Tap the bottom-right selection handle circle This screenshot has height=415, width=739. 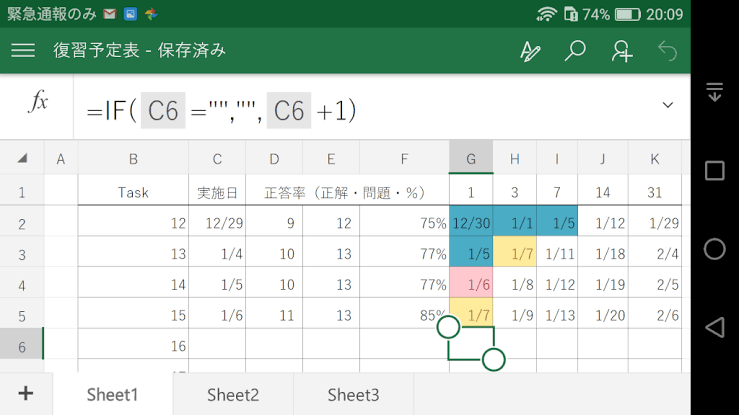click(493, 359)
